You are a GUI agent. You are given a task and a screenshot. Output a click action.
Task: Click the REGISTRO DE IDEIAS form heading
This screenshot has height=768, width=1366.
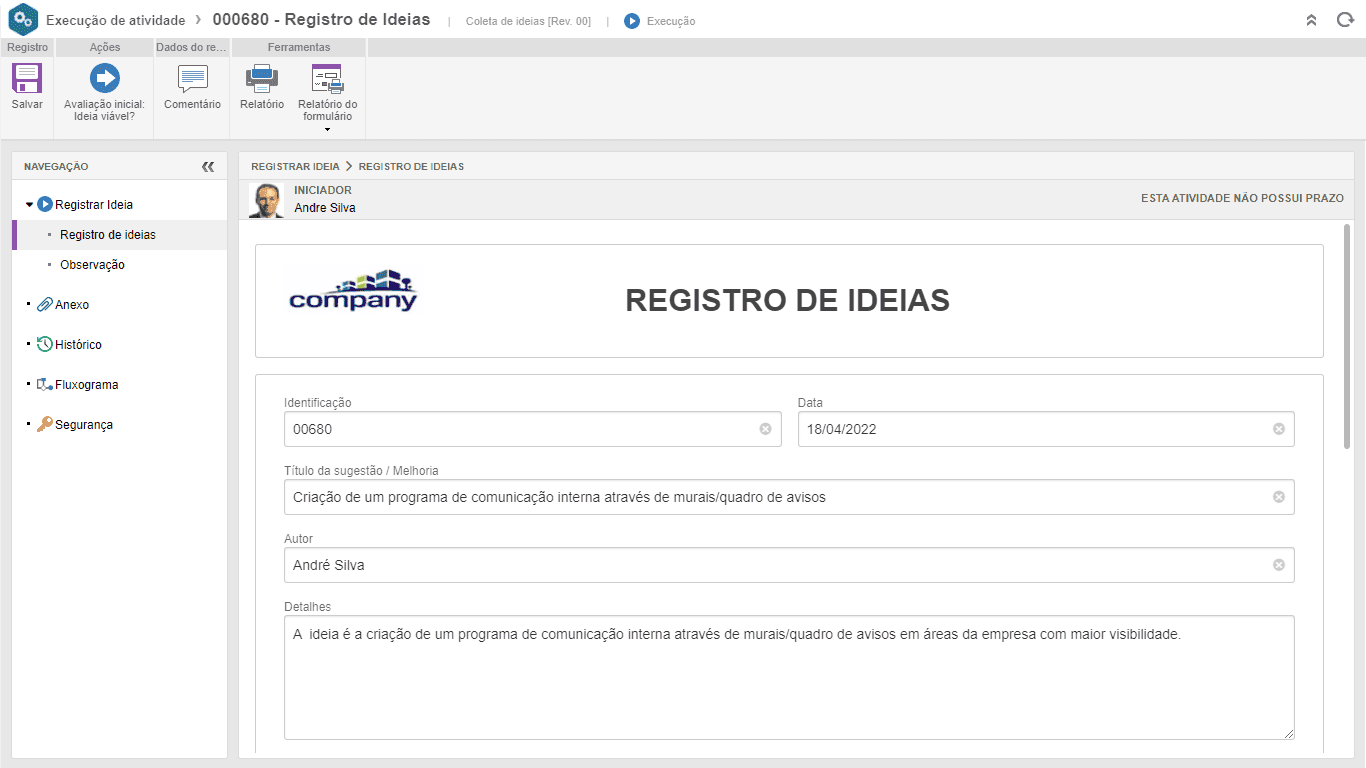click(x=788, y=300)
